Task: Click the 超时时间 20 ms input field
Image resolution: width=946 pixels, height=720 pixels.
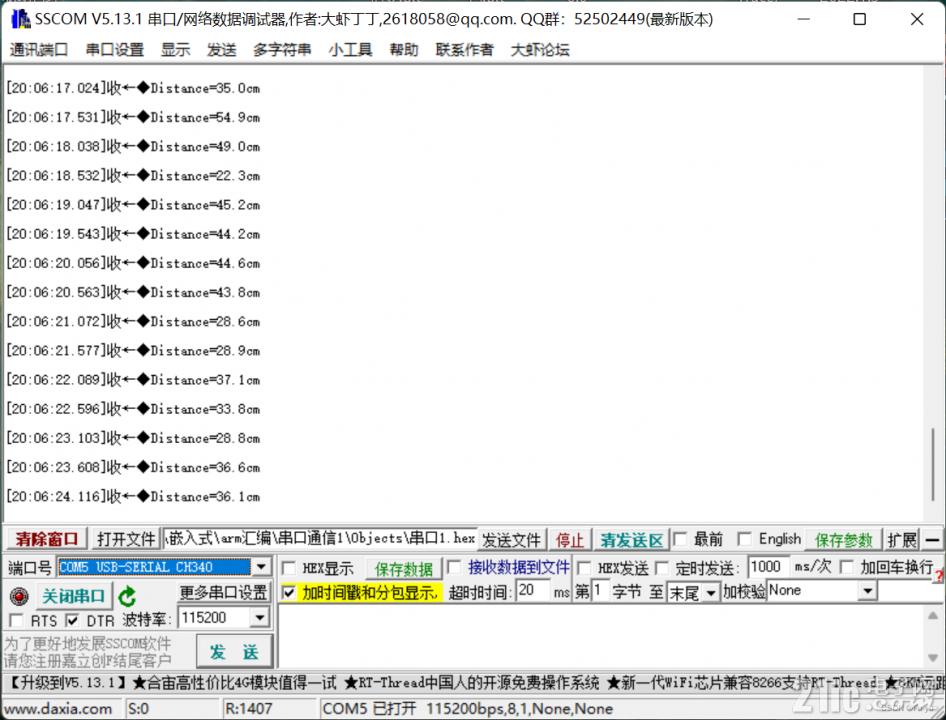Action: pyautogui.click(x=534, y=590)
